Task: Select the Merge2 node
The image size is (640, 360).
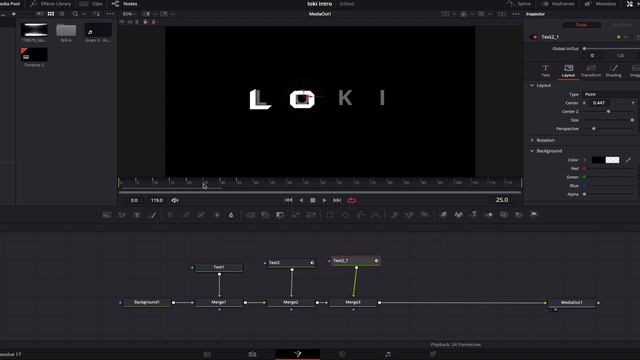Action: pos(291,302)
